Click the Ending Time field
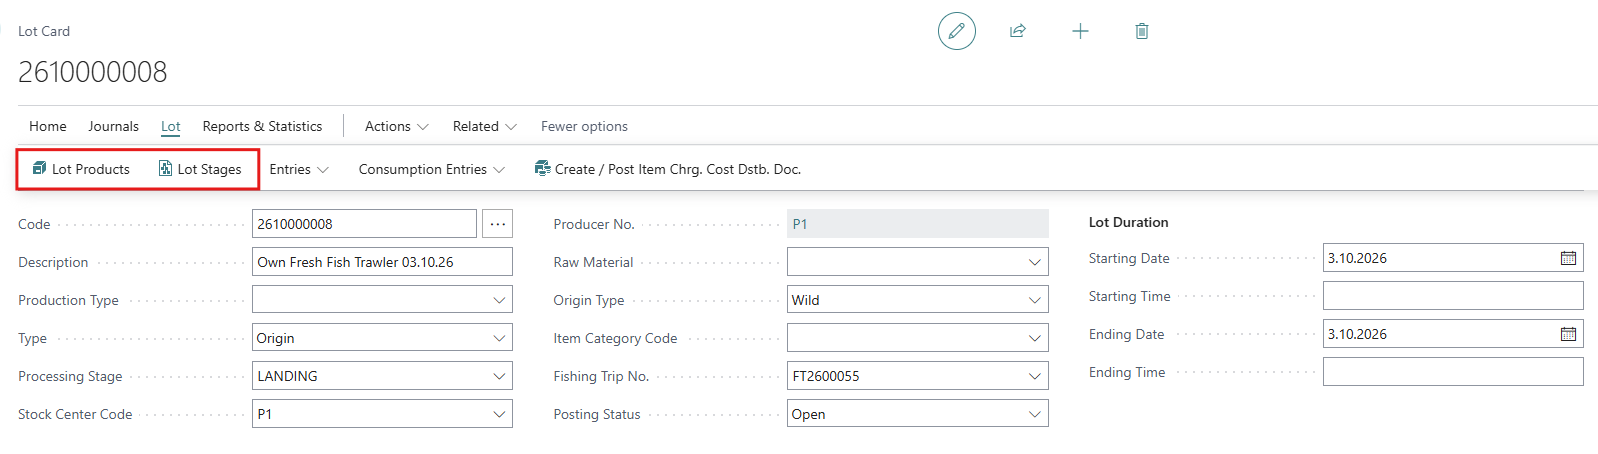The height and width of the screenshot is (454, 1598). pyautogui.click(x=1453, y=372)
